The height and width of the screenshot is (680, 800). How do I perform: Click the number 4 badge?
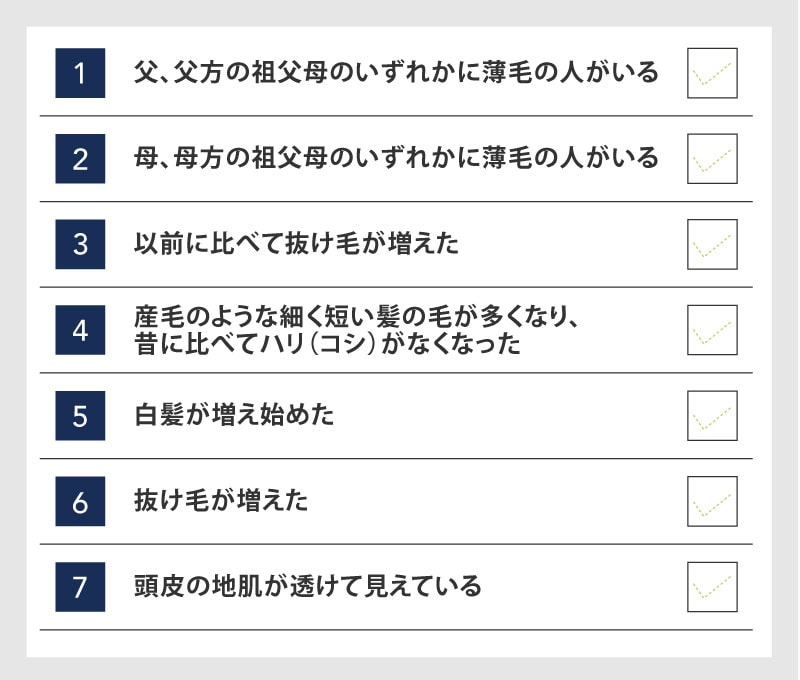(80, 330)
